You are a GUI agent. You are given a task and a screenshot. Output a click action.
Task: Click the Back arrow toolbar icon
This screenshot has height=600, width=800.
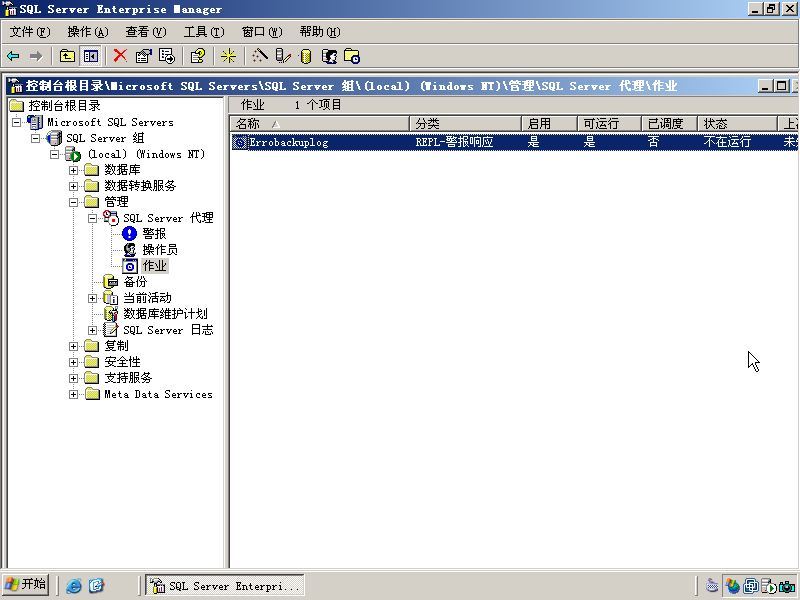(13, 56)
